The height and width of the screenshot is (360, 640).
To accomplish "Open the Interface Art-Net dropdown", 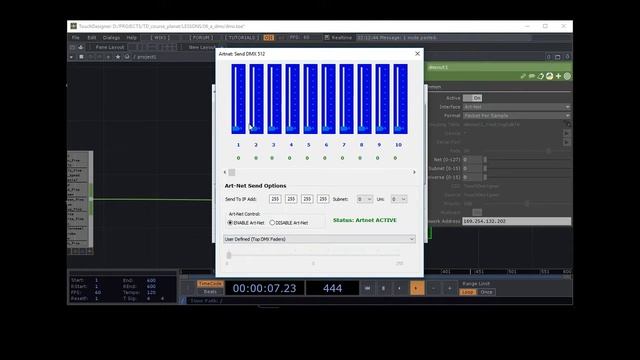I will 516,107.
